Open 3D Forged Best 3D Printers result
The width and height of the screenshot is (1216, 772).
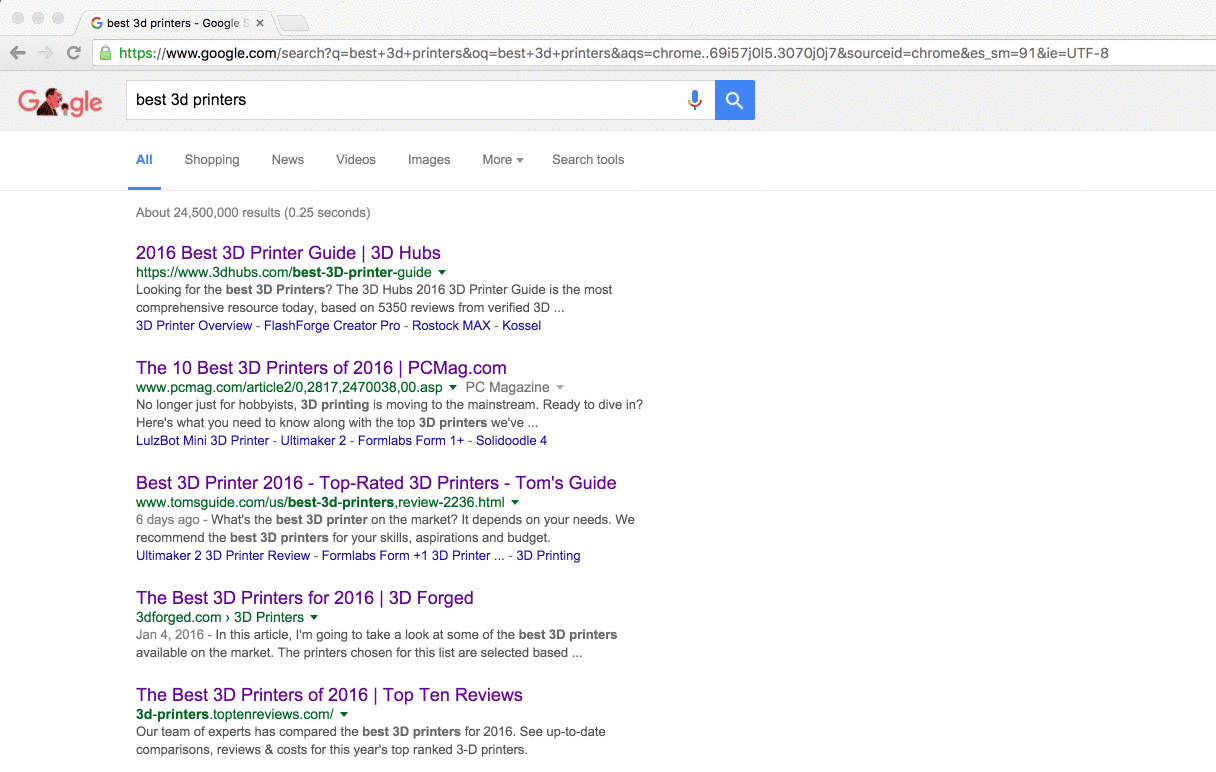[x=305, y=598]
